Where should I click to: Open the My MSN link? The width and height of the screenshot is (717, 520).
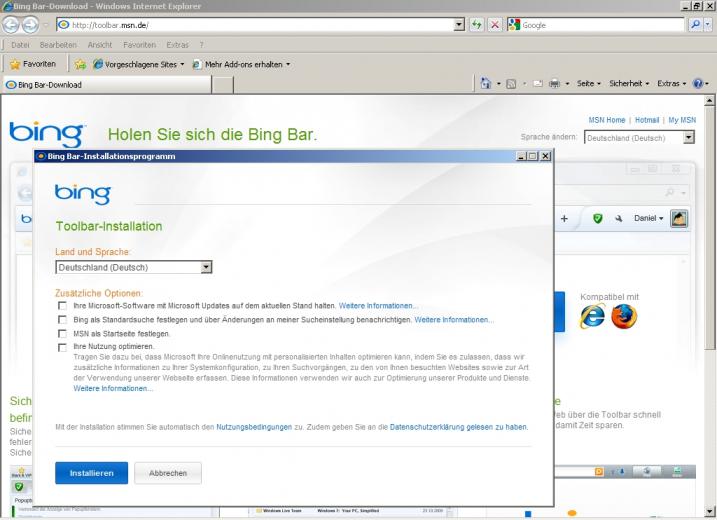682,120
